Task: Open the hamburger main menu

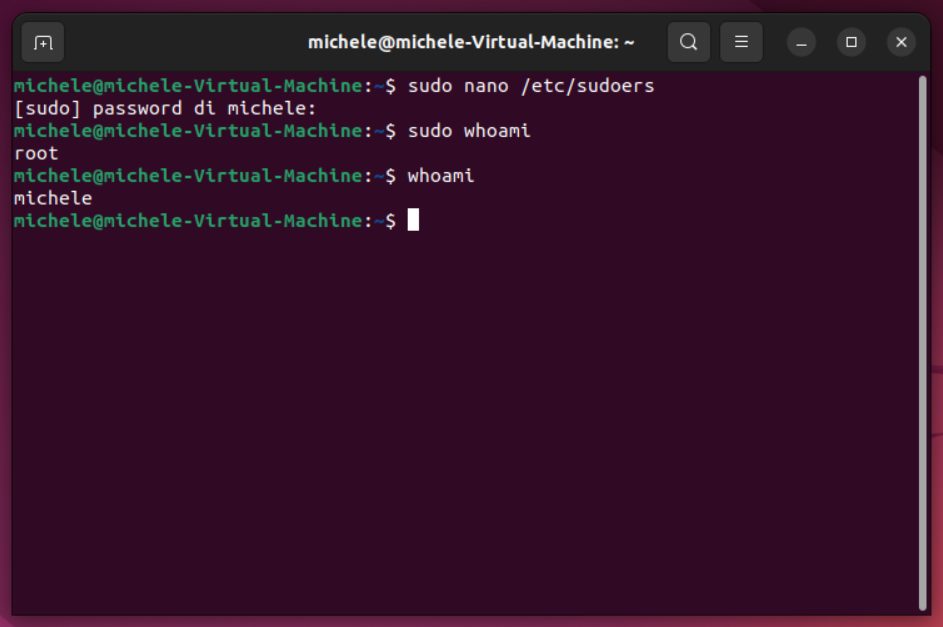Action: tap(741, 42)
